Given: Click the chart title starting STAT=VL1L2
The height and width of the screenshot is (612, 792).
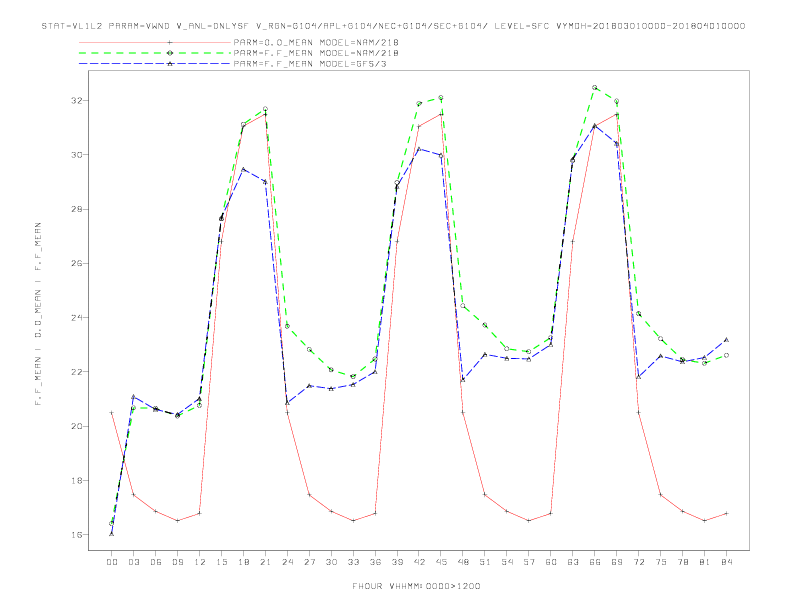Looking at the screenshot, I should [x=393, y=26].
